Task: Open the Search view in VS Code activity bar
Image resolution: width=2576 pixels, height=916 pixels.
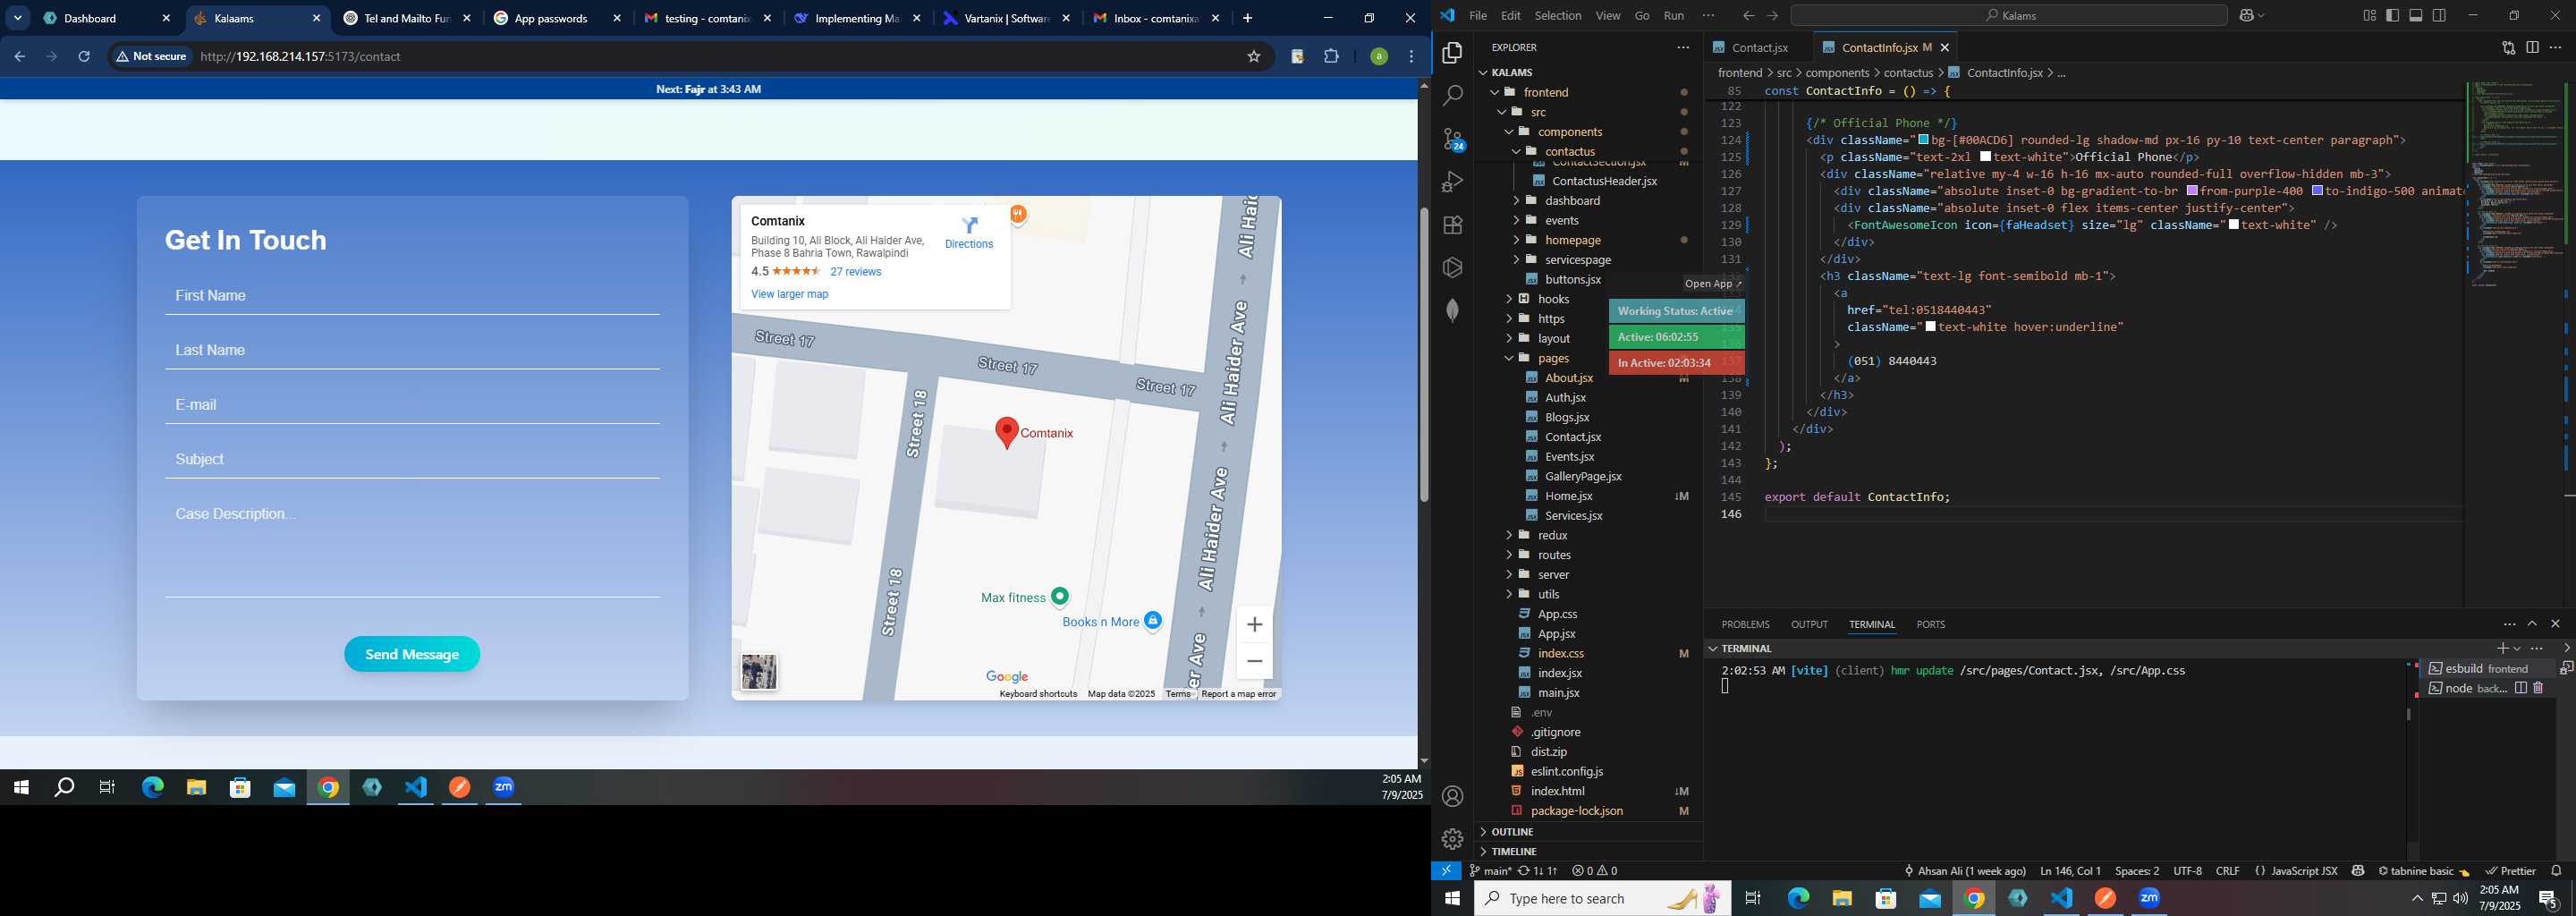Action: coord(1452,96)
